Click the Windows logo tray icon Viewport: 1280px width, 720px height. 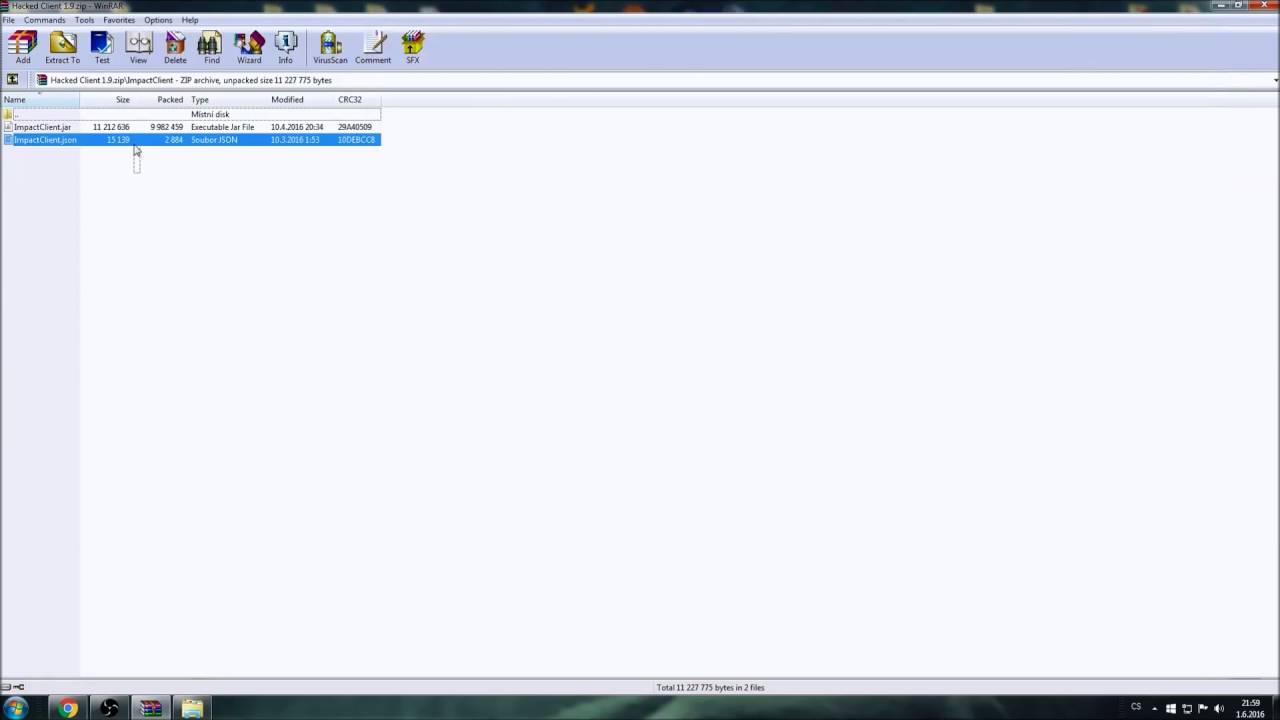(1171, 708)
